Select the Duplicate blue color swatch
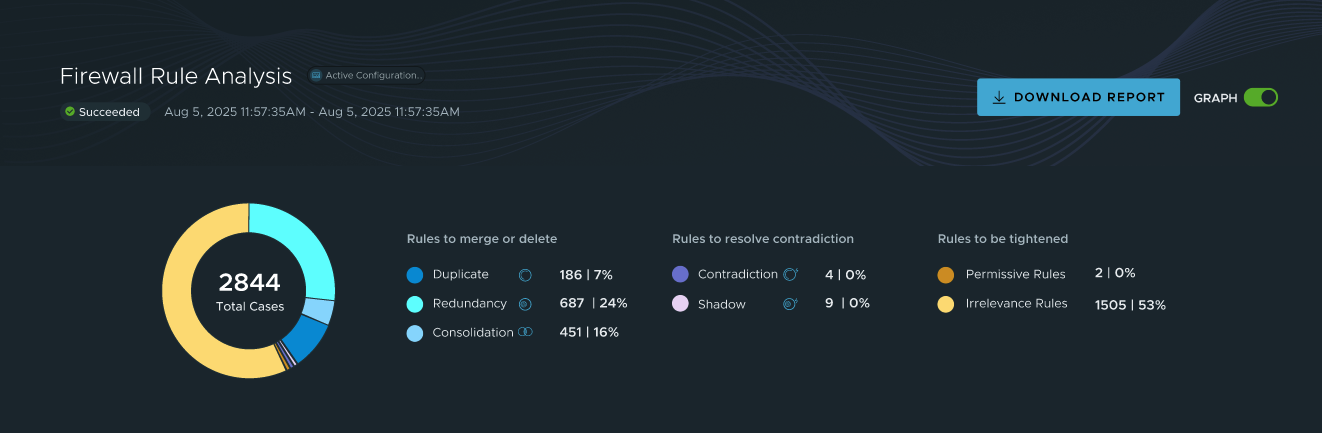This screenshot has height=433, width=1322. [415, 274]
